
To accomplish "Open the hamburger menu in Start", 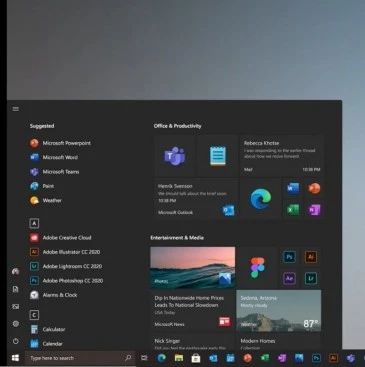I will (16, 109).
